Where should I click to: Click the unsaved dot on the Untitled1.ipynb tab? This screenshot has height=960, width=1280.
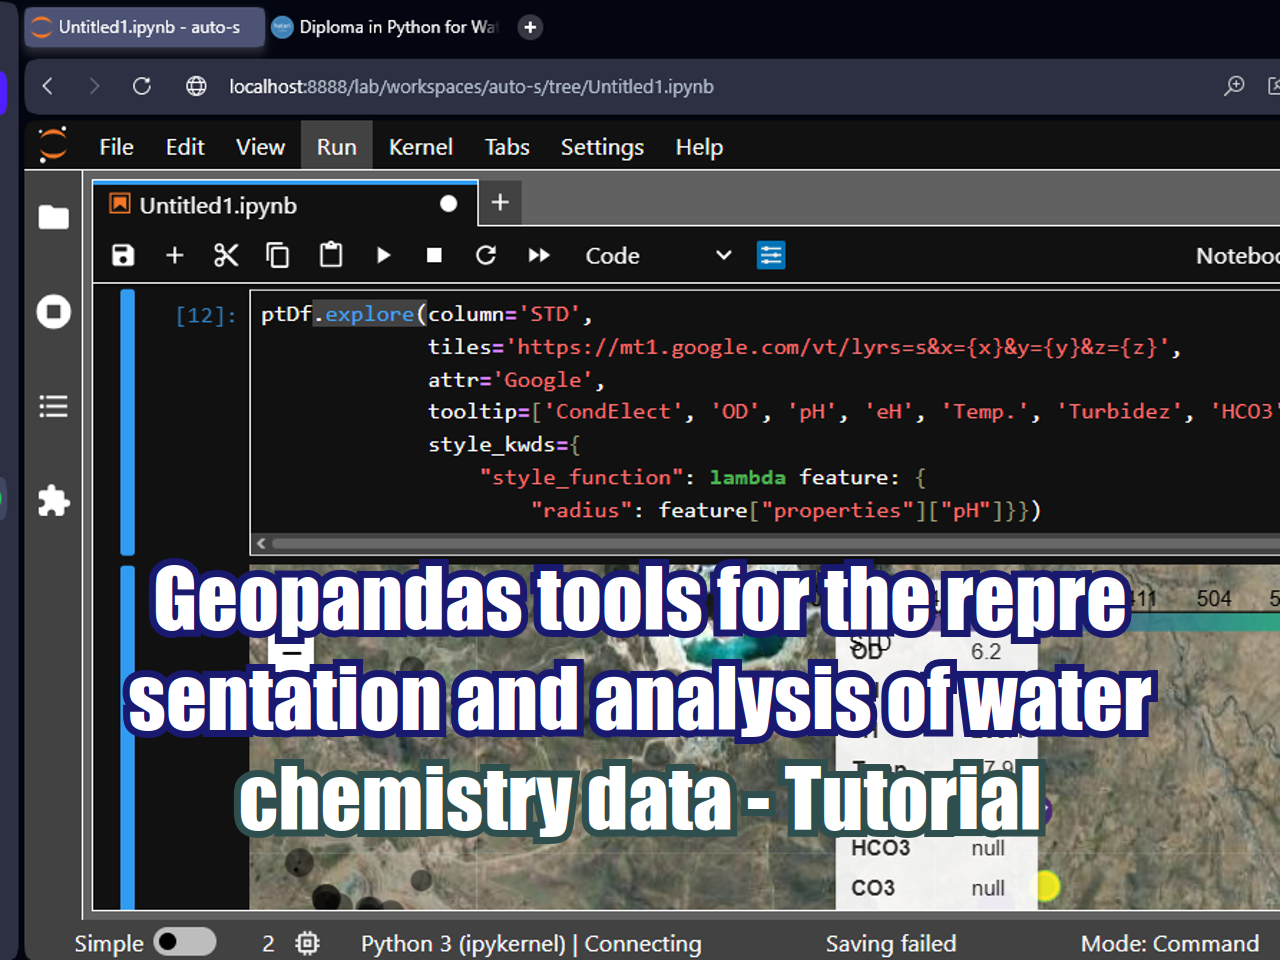[448, 204]
